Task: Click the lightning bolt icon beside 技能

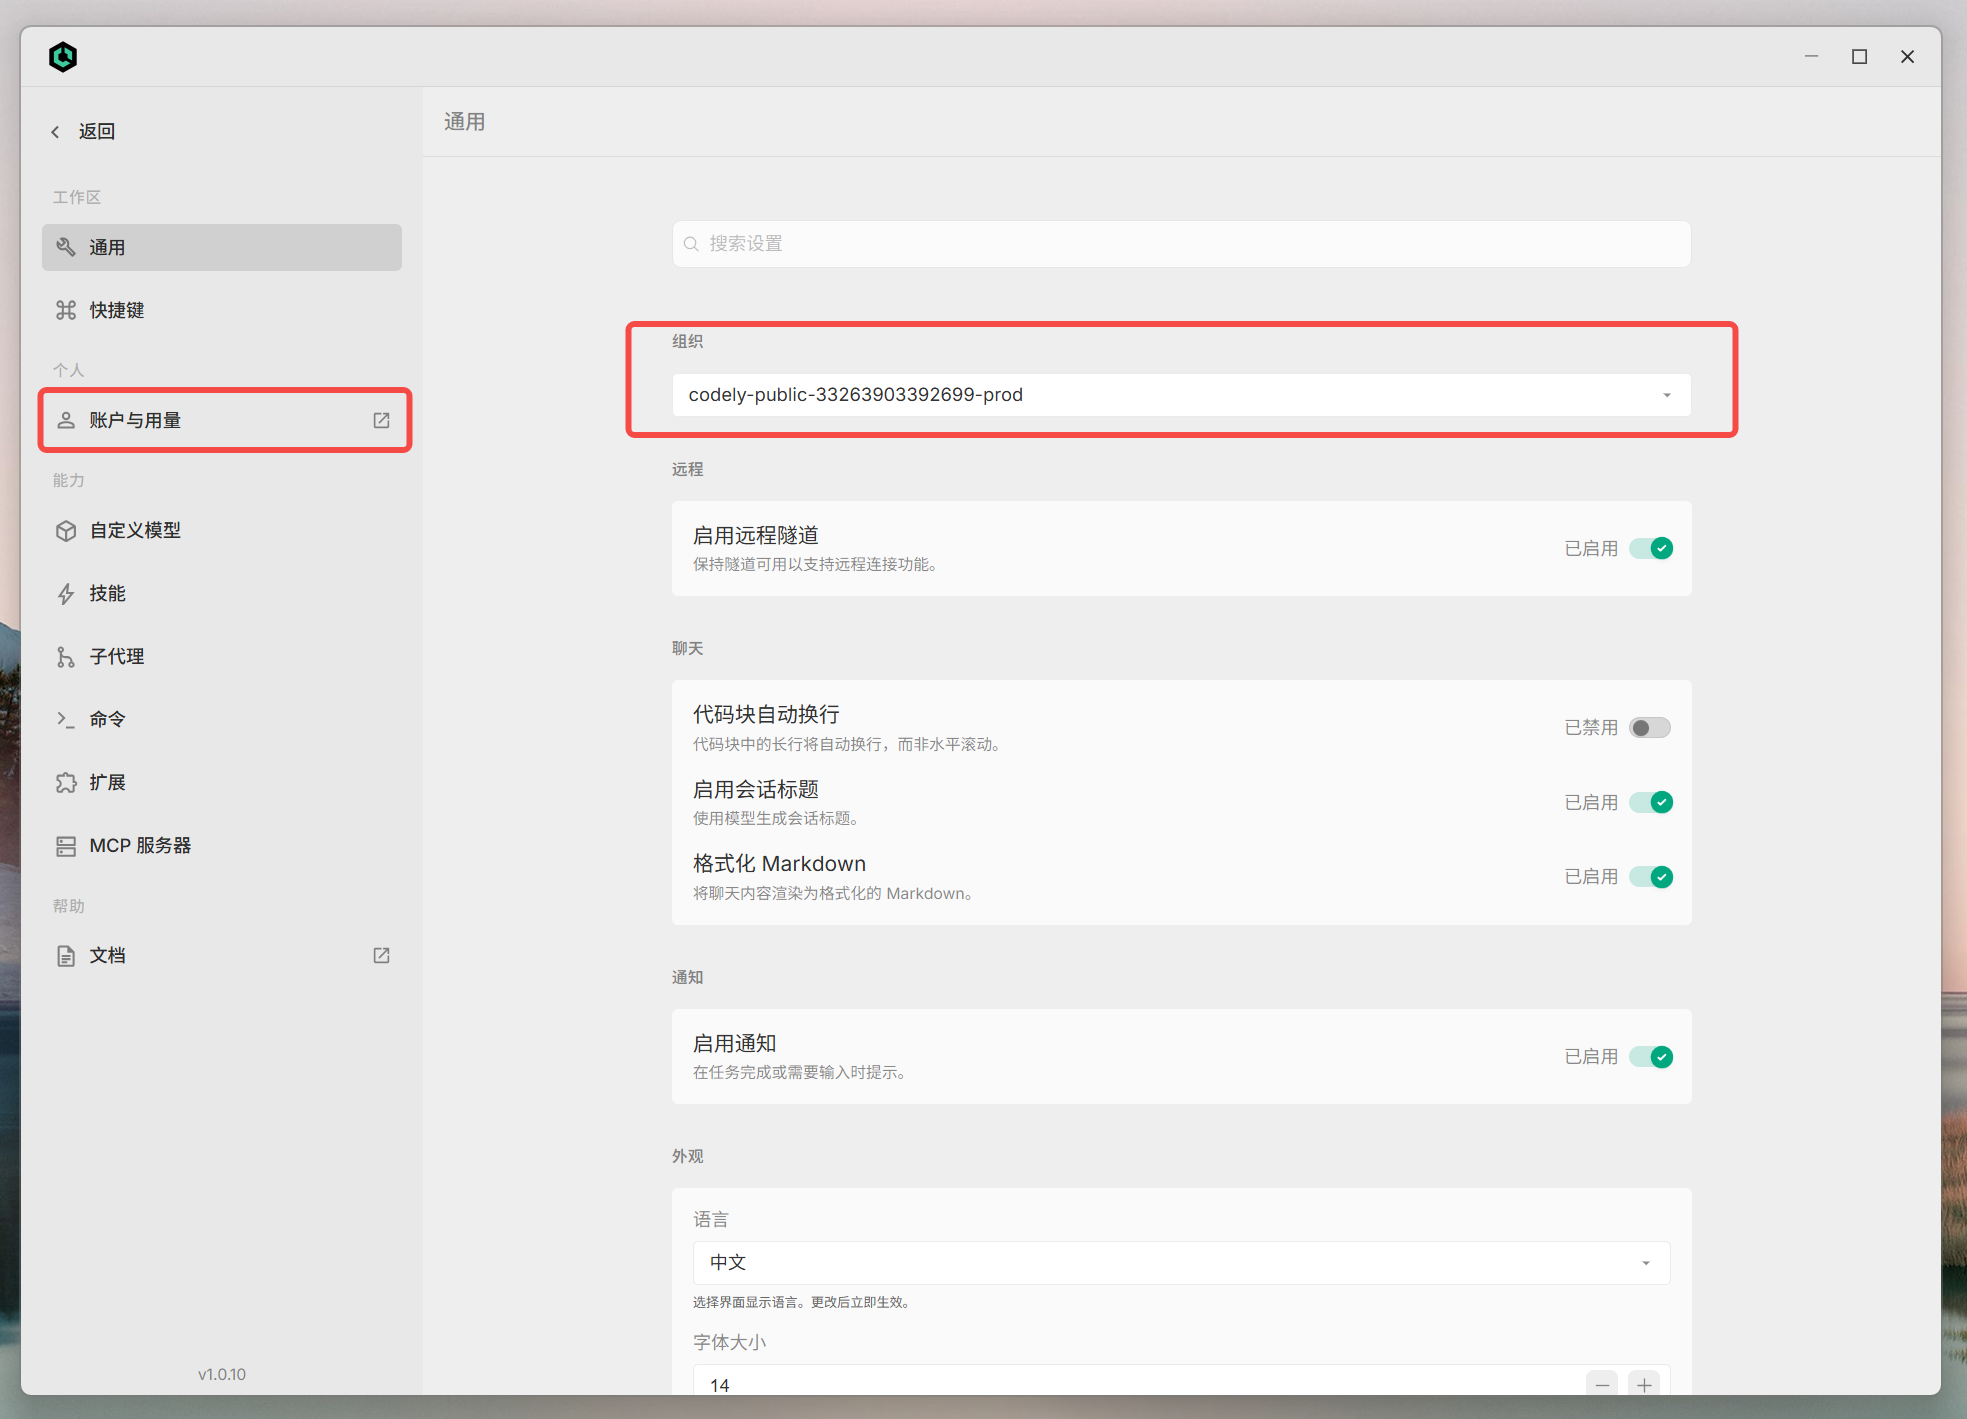Action: pos(66,594)
